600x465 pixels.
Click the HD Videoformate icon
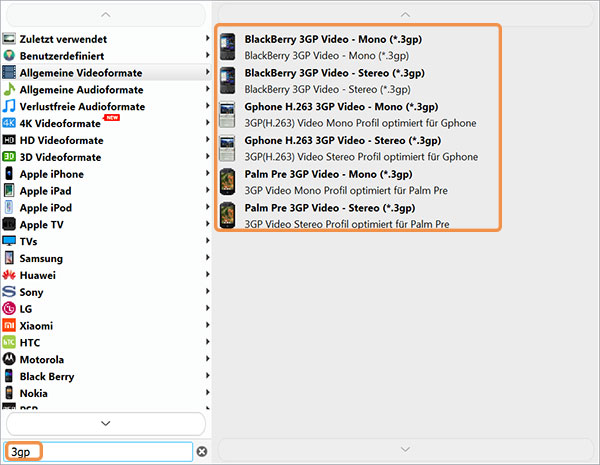[x=9, y=140]
